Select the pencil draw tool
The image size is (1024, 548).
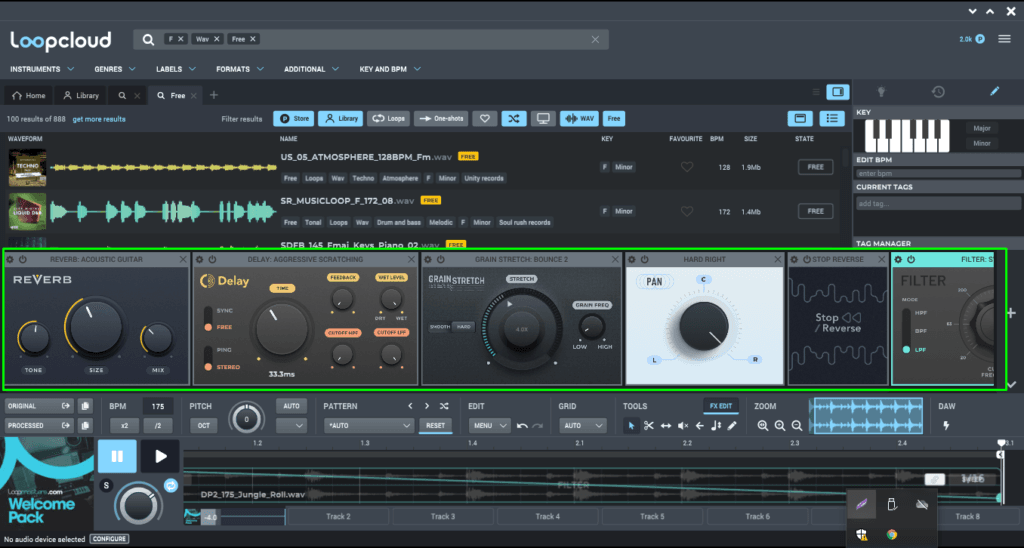tap(732, 426)
